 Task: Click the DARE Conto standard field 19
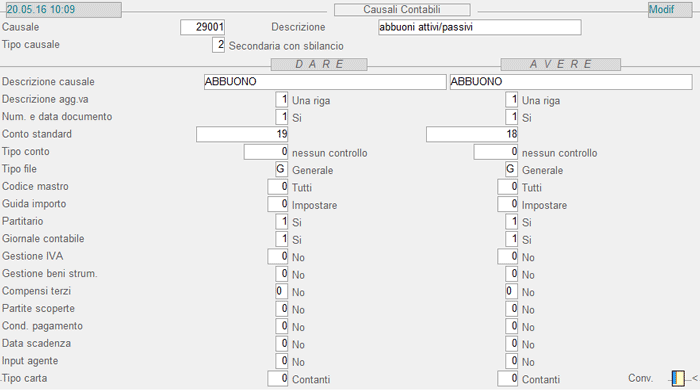(x=242, y=134)
